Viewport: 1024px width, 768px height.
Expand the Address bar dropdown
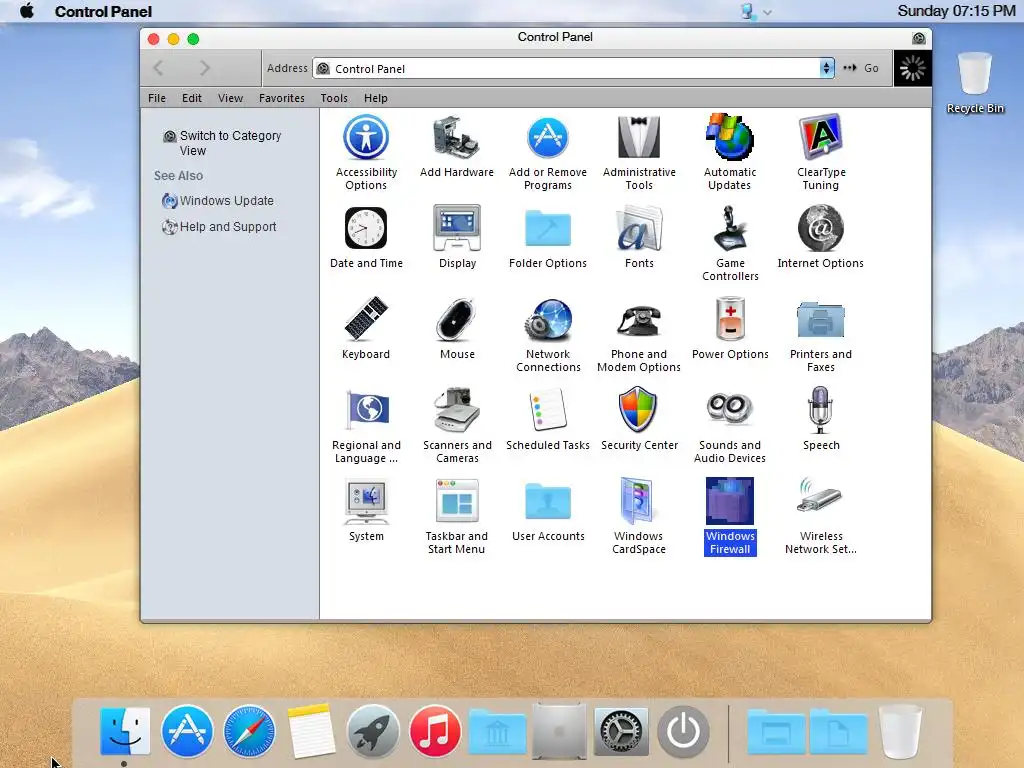coord(827,68)
